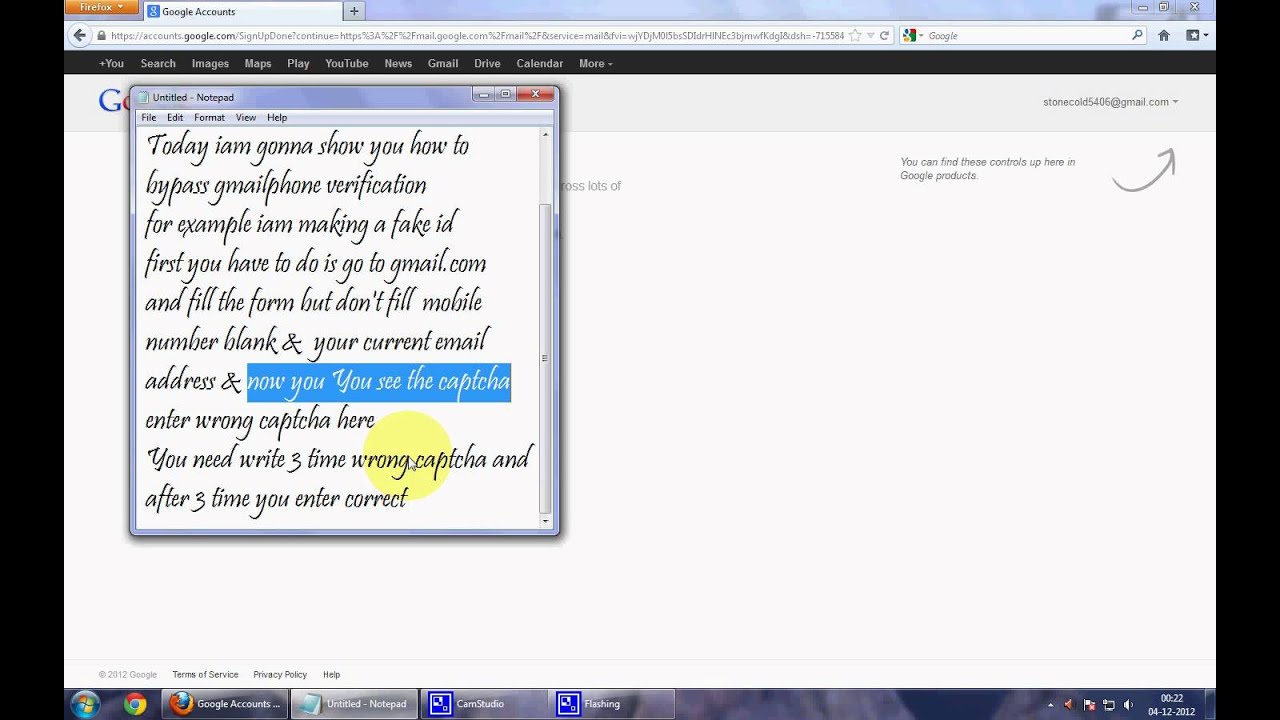Open Google Calendar link
The image size is (1280, 720).
(x=540, y=63)
